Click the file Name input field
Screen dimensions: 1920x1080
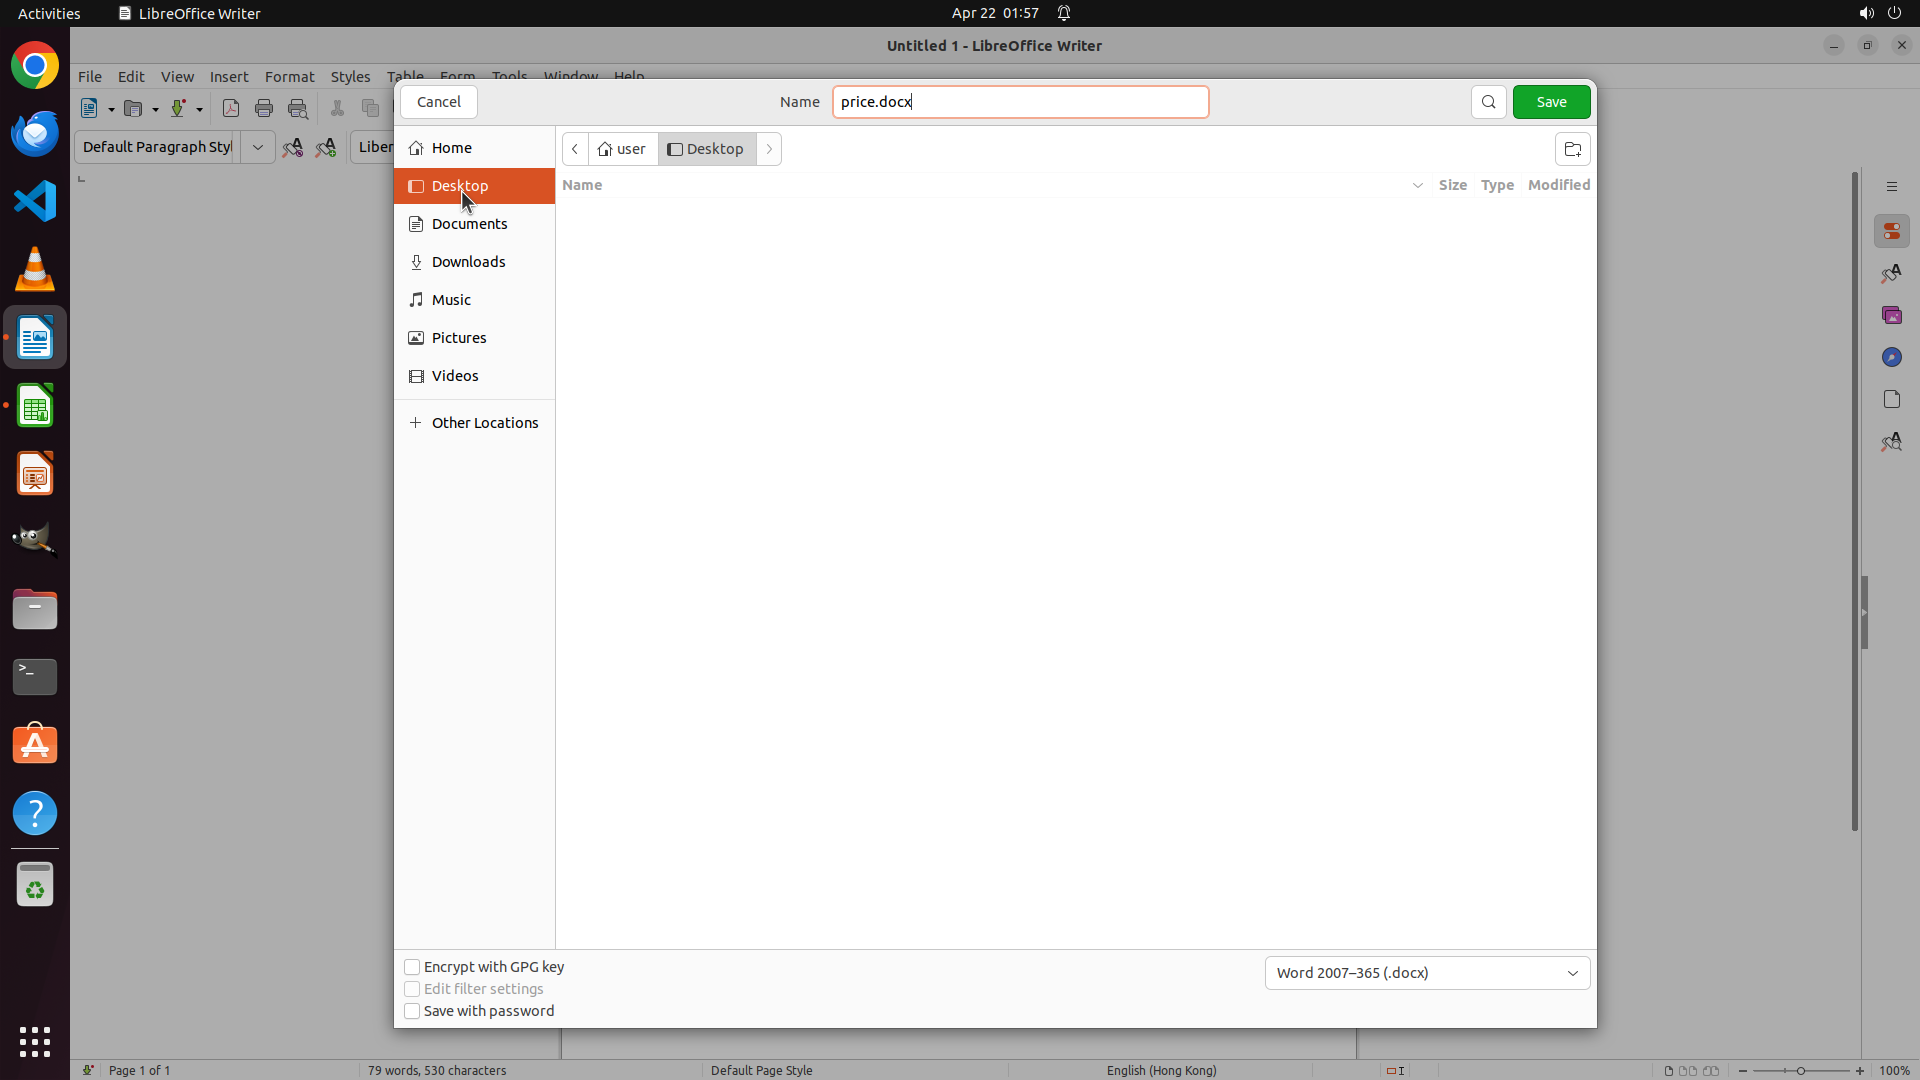point(1020,102)
